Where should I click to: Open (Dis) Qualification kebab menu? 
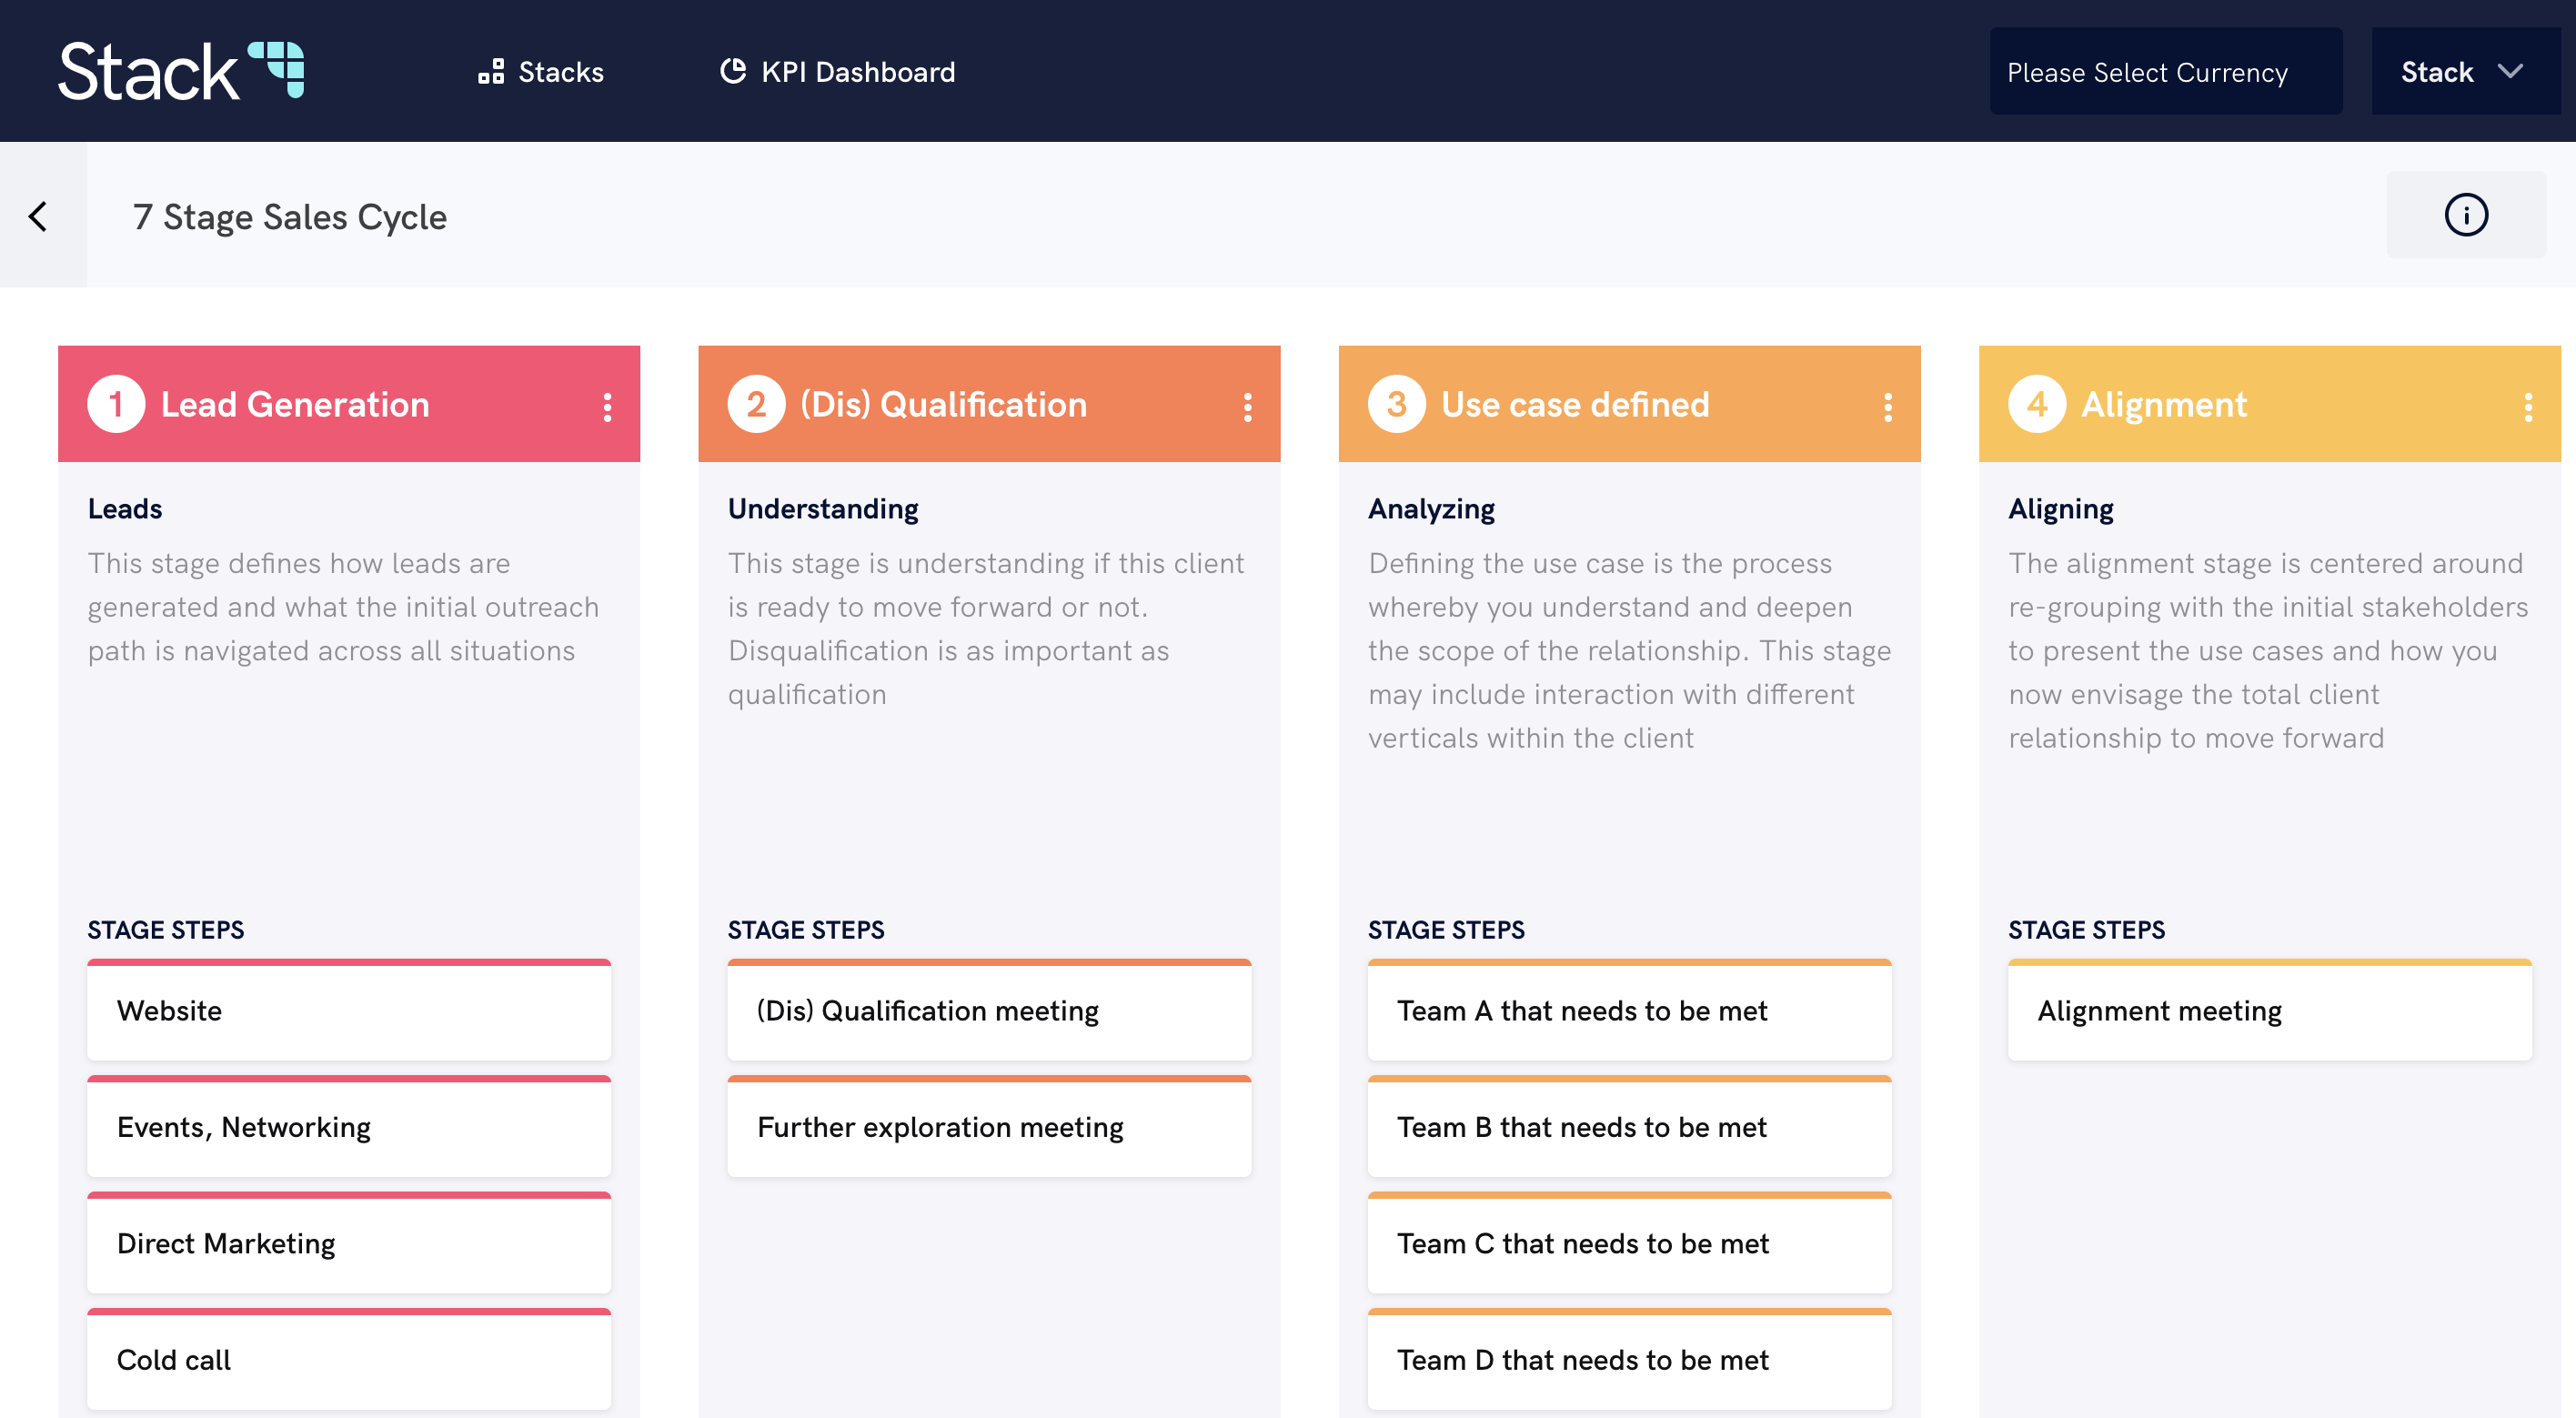(x=1247, y=406)
